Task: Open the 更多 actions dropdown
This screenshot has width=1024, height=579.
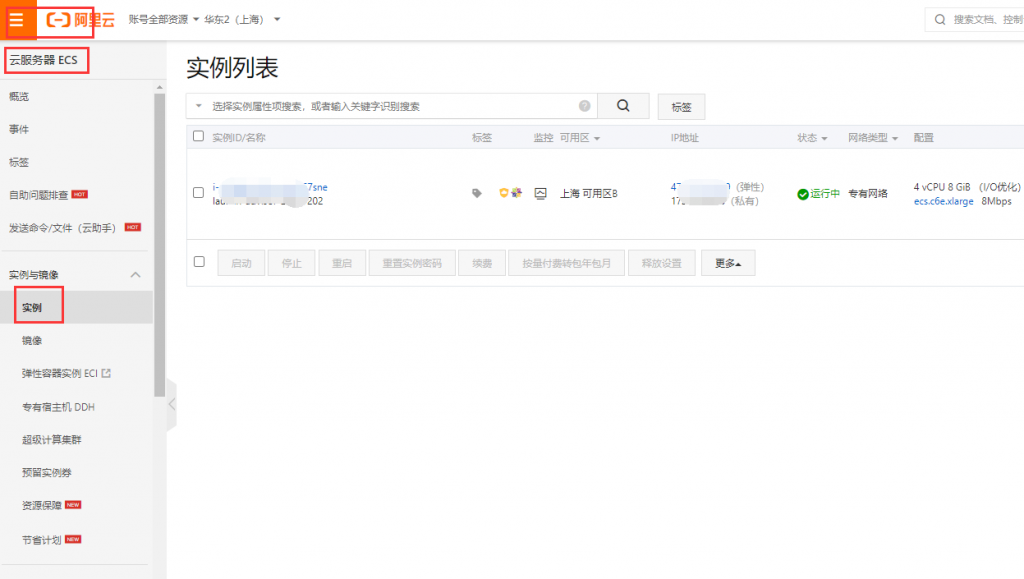Action: click(727, 264)
